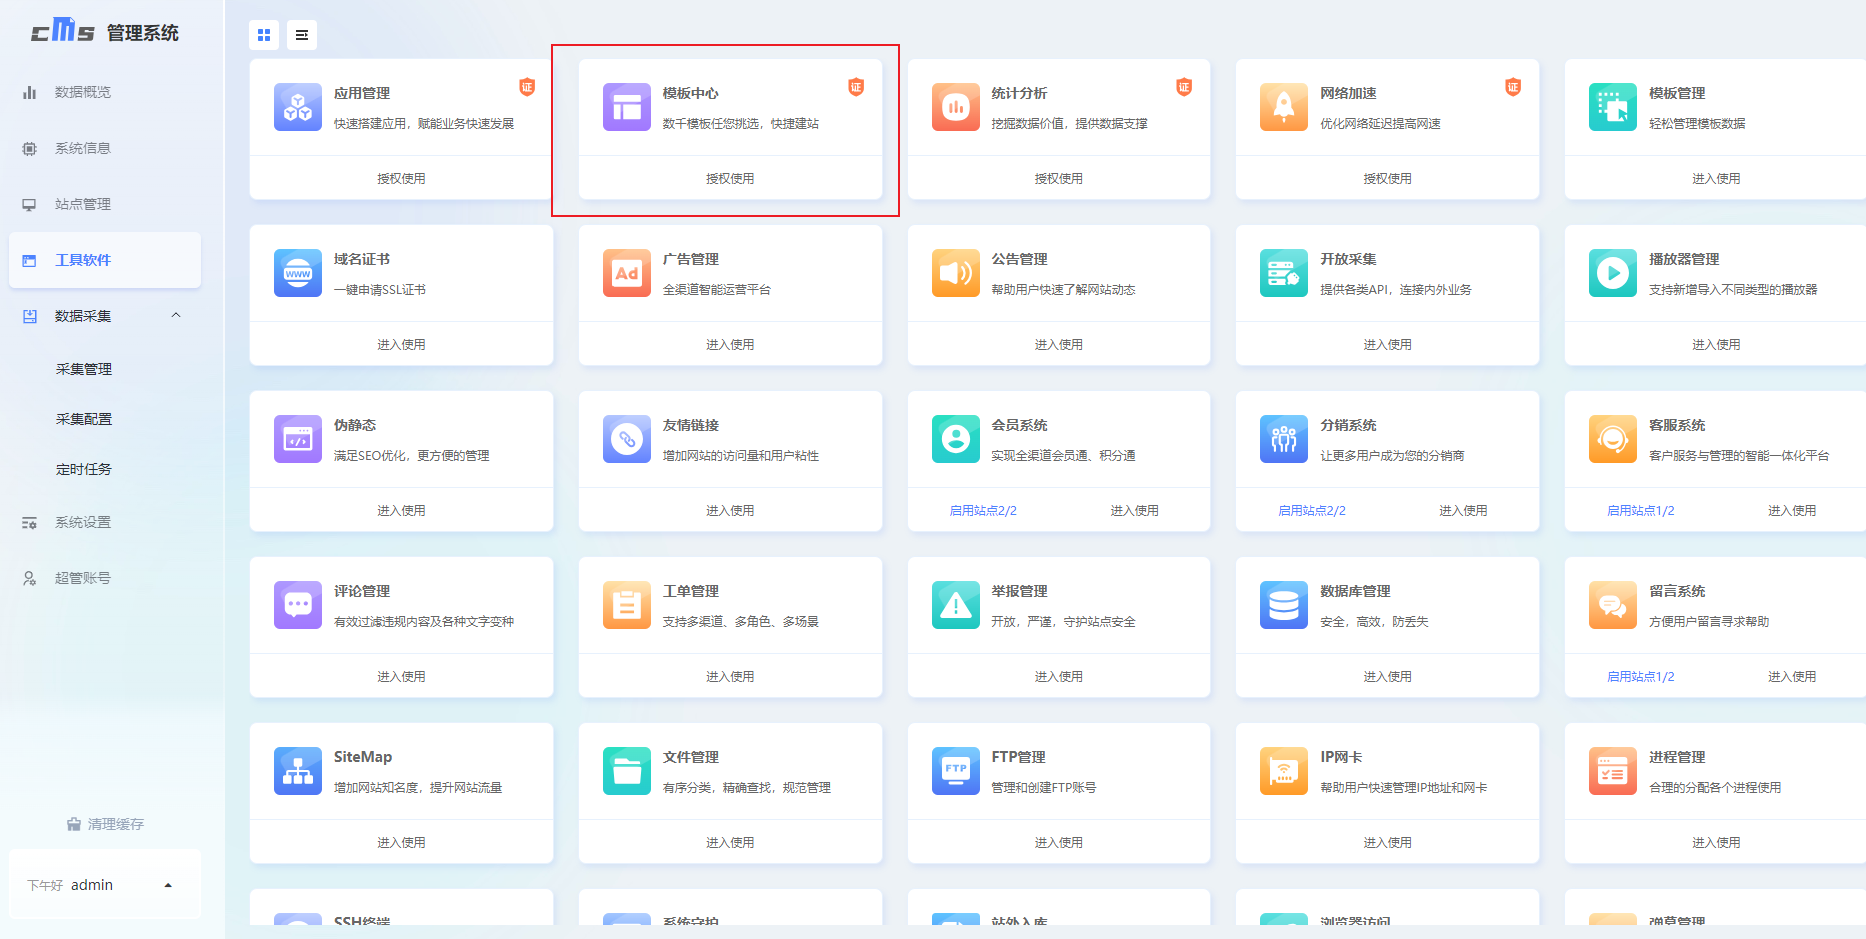
Task: Click the certification badge on 统计分析
Action: (x=1184, y=87)
